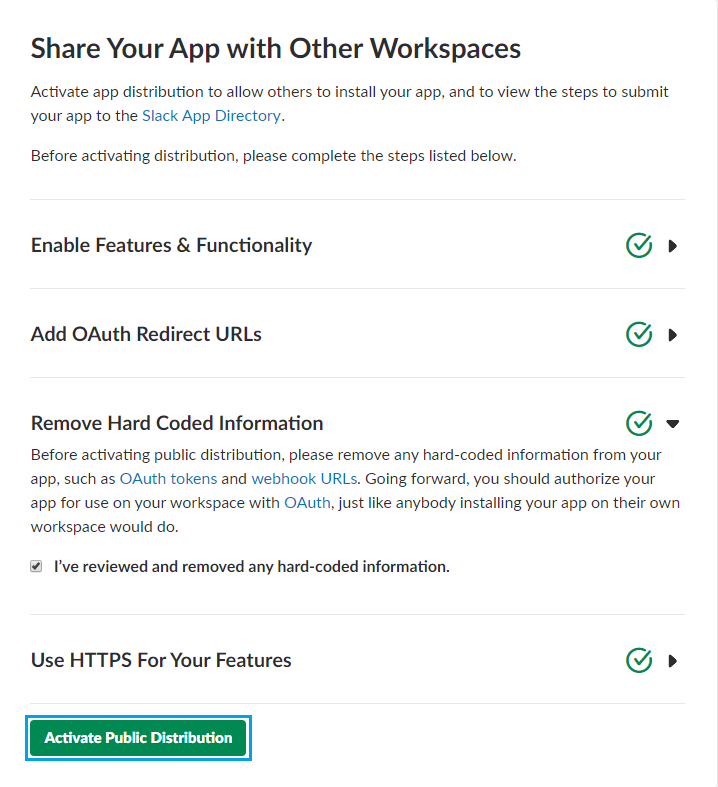
Task: Click the green checkmark beside Add OAuth Redirect URLs
Action: pos(639,334)
